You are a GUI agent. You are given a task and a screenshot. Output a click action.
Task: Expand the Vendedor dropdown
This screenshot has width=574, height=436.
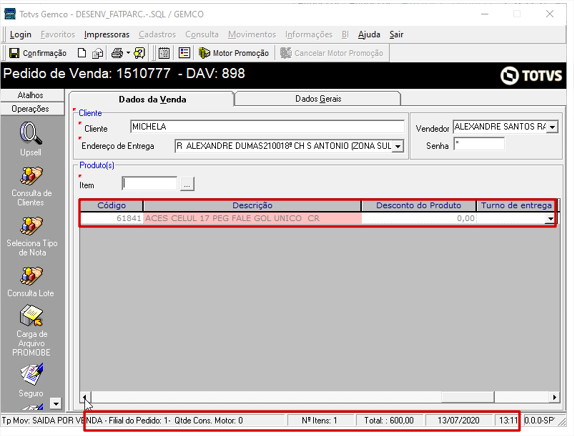[552, 127]
